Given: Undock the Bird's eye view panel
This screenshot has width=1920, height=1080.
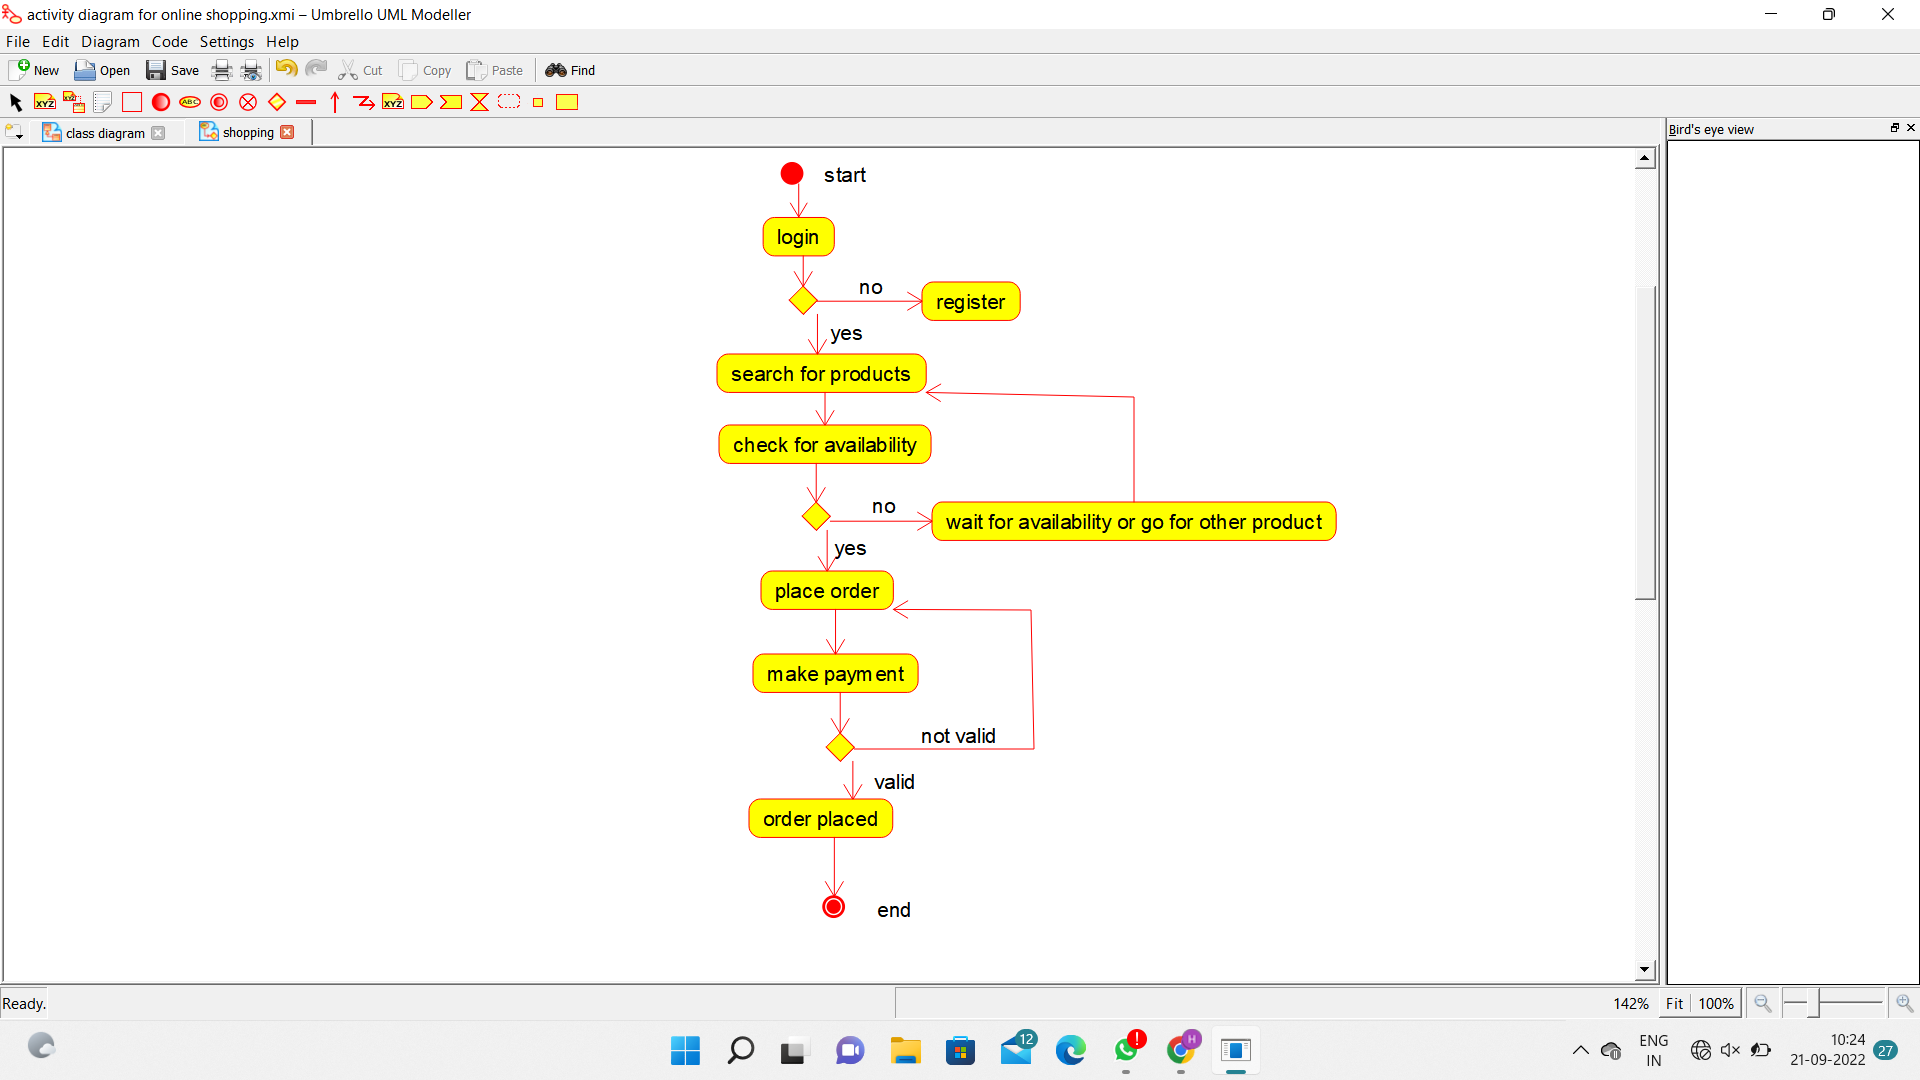Looking at the screenshot, I should point(1894,128).
